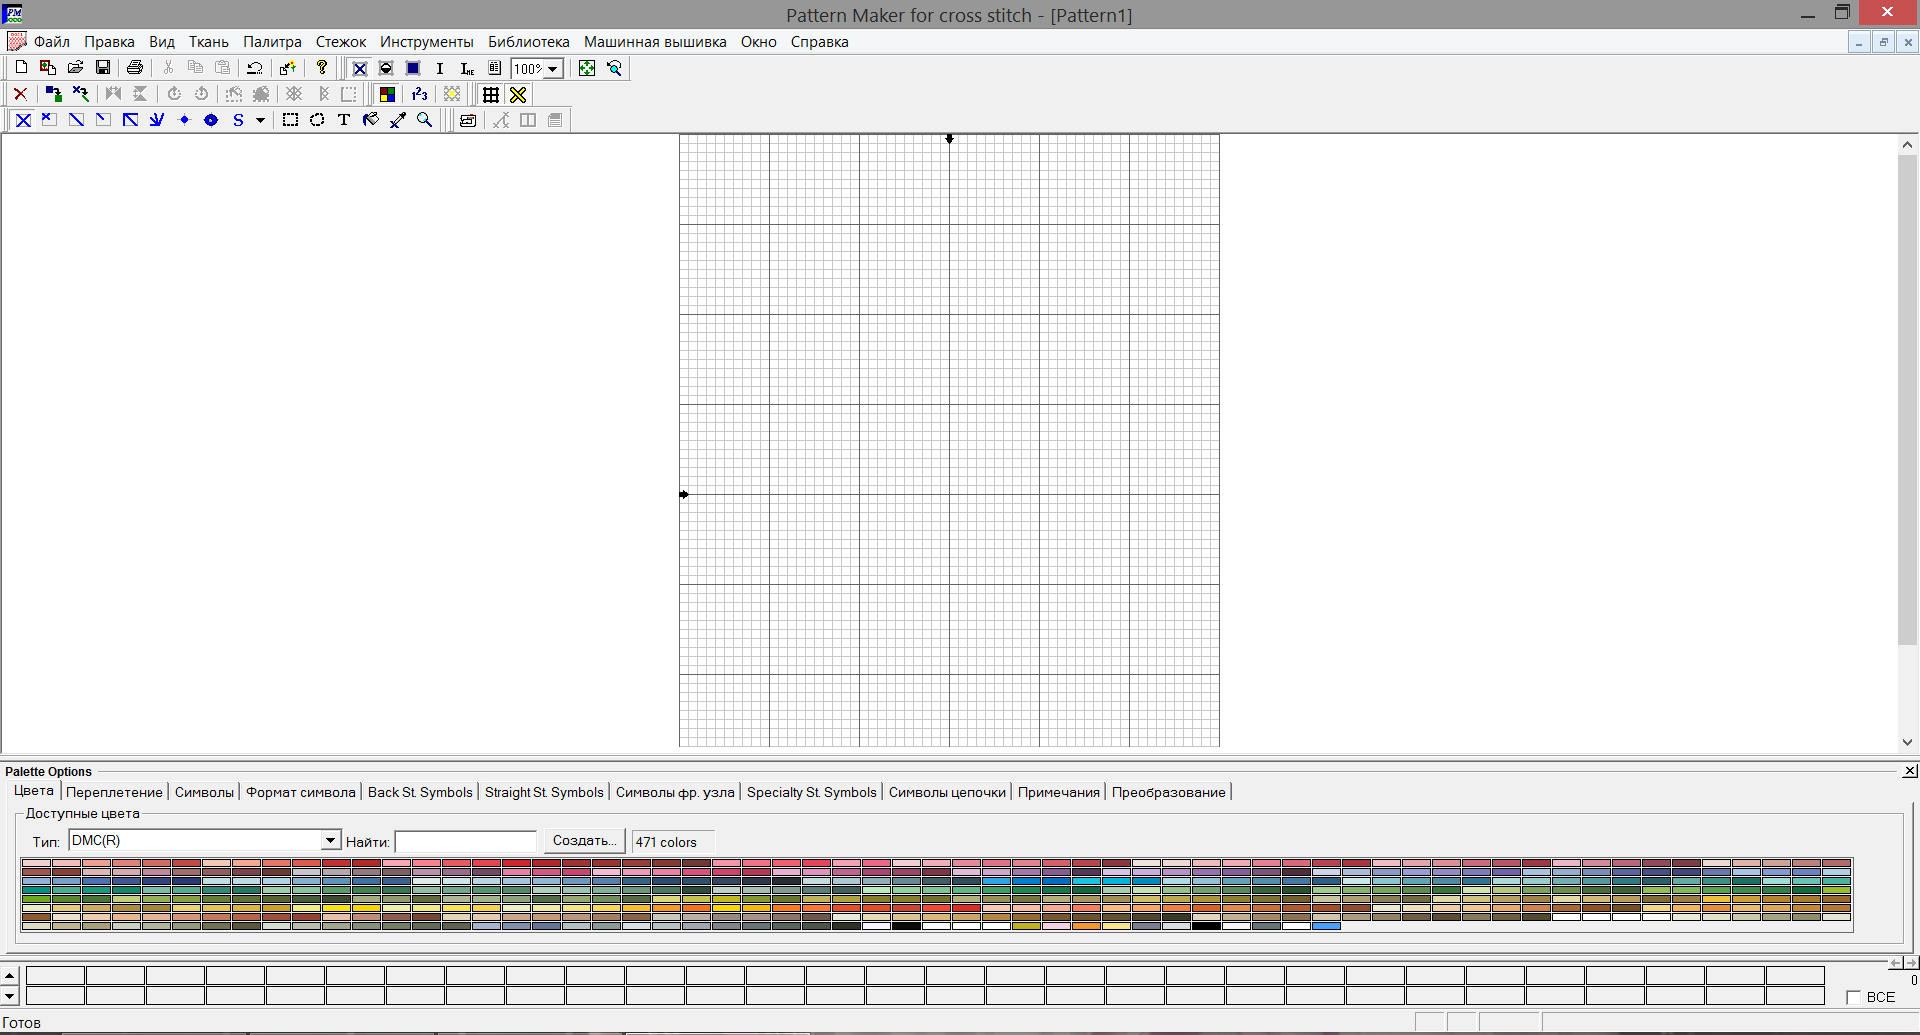Click the Создать... button
Screen dimensions: 1920x1035
point(585,841)
